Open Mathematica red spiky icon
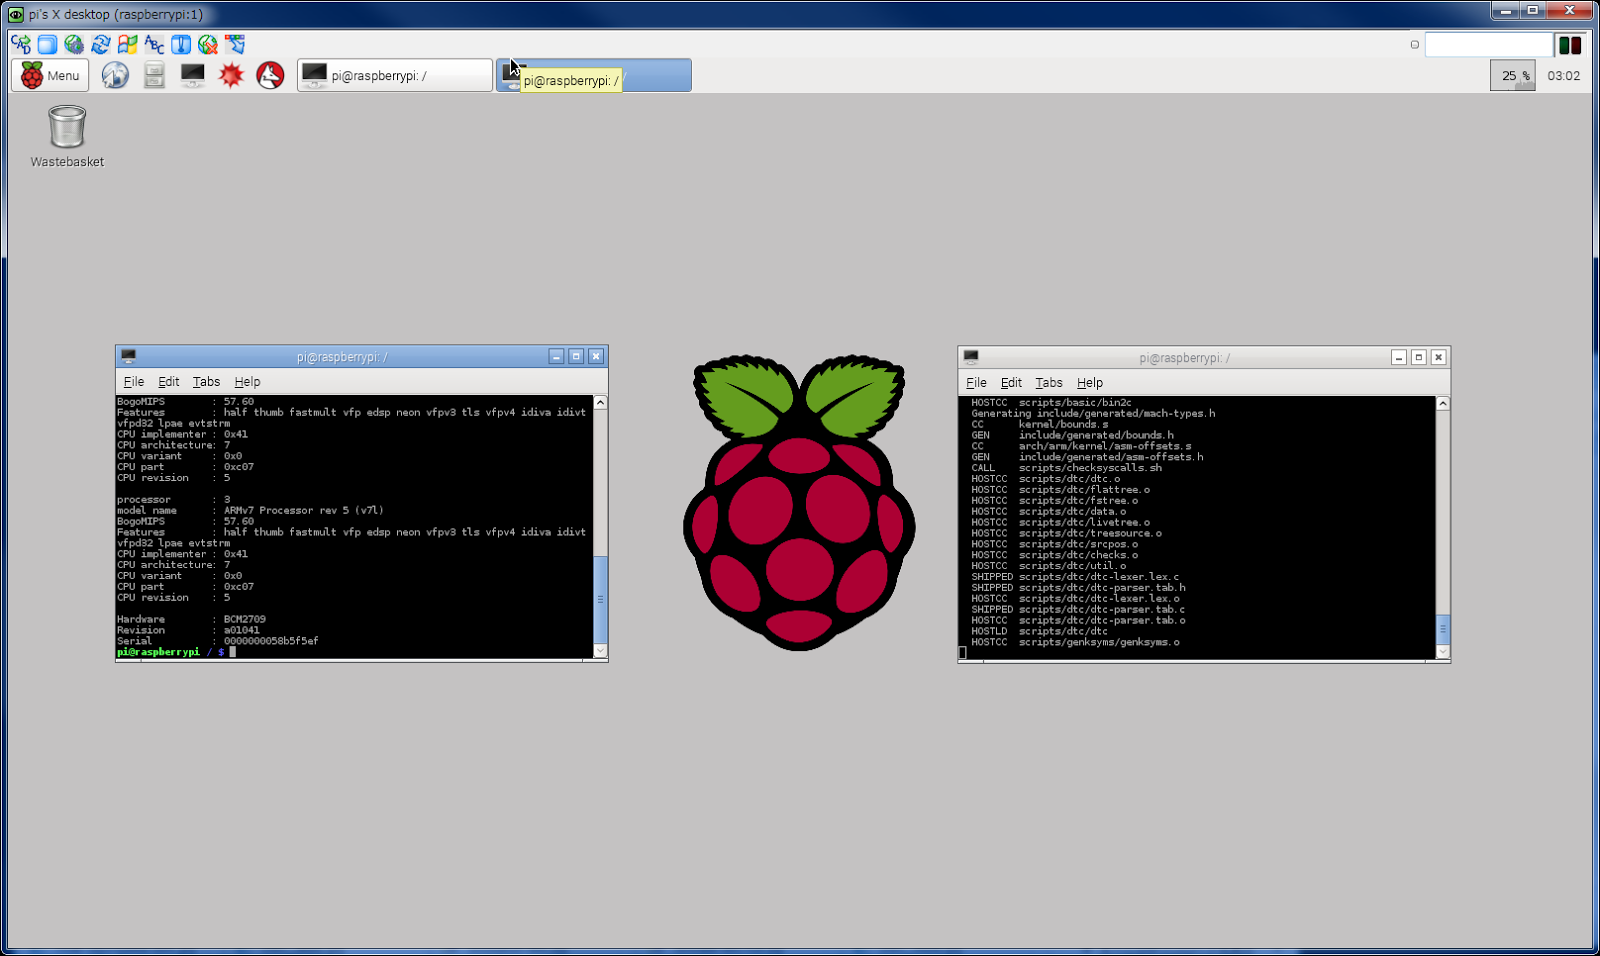The width and height of the screenshot is (1600, 956). [x=231, y=75]
